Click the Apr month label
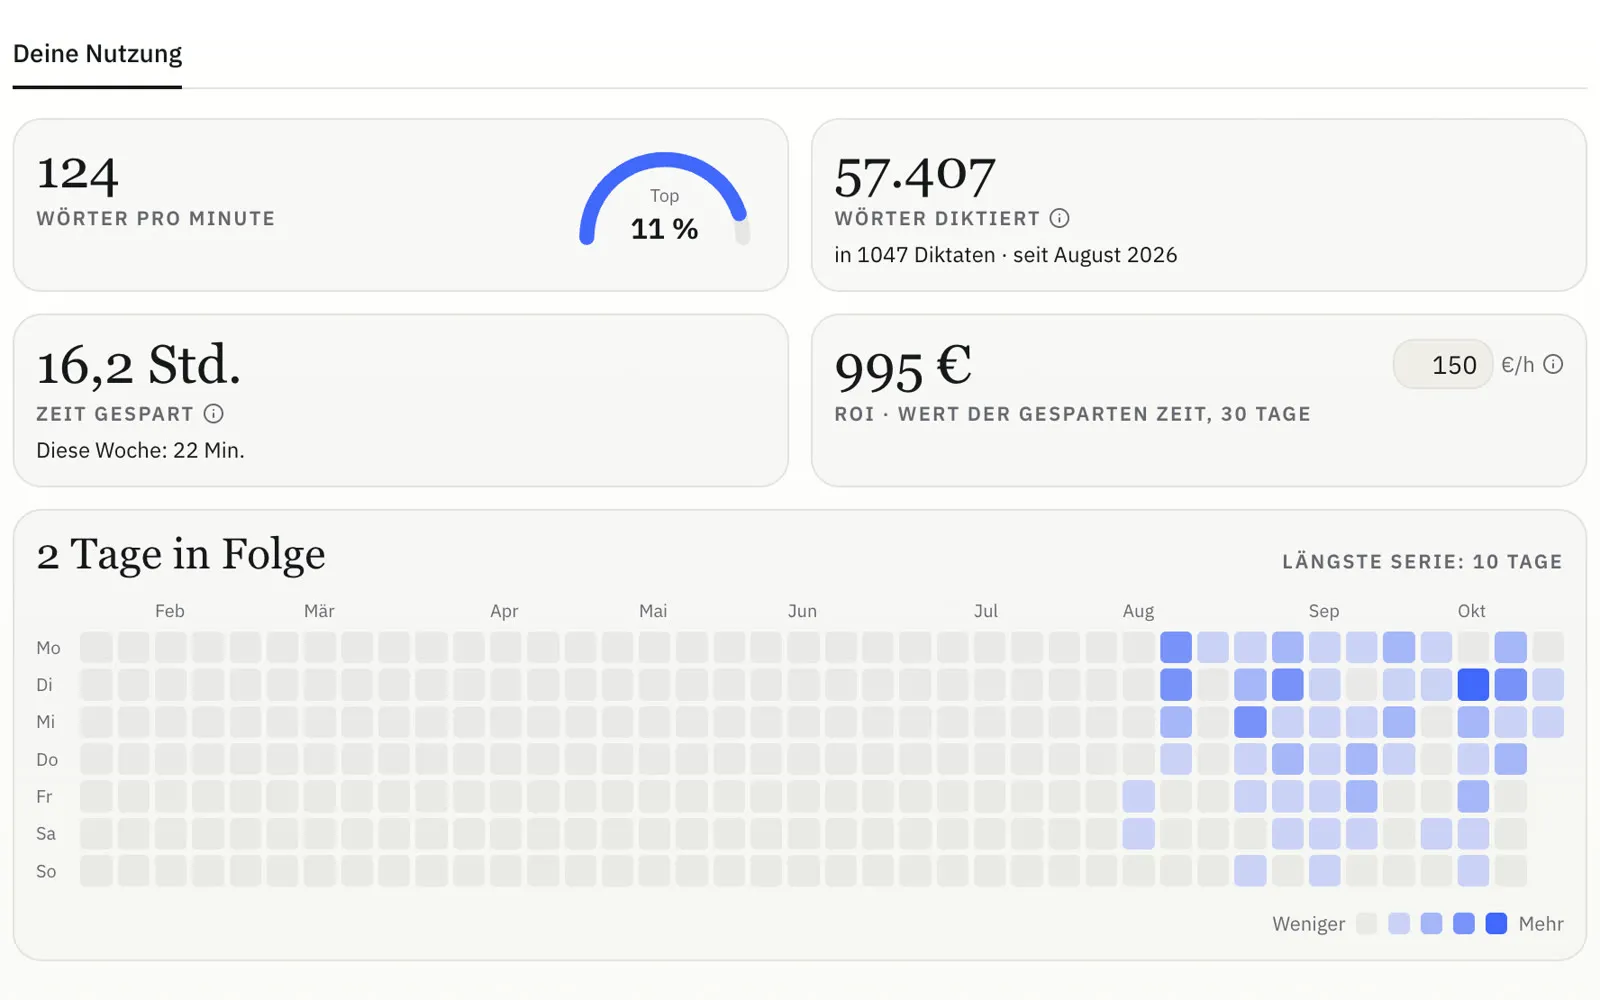This screenshot has height=1000, width=1600. (x=504, y=611)
